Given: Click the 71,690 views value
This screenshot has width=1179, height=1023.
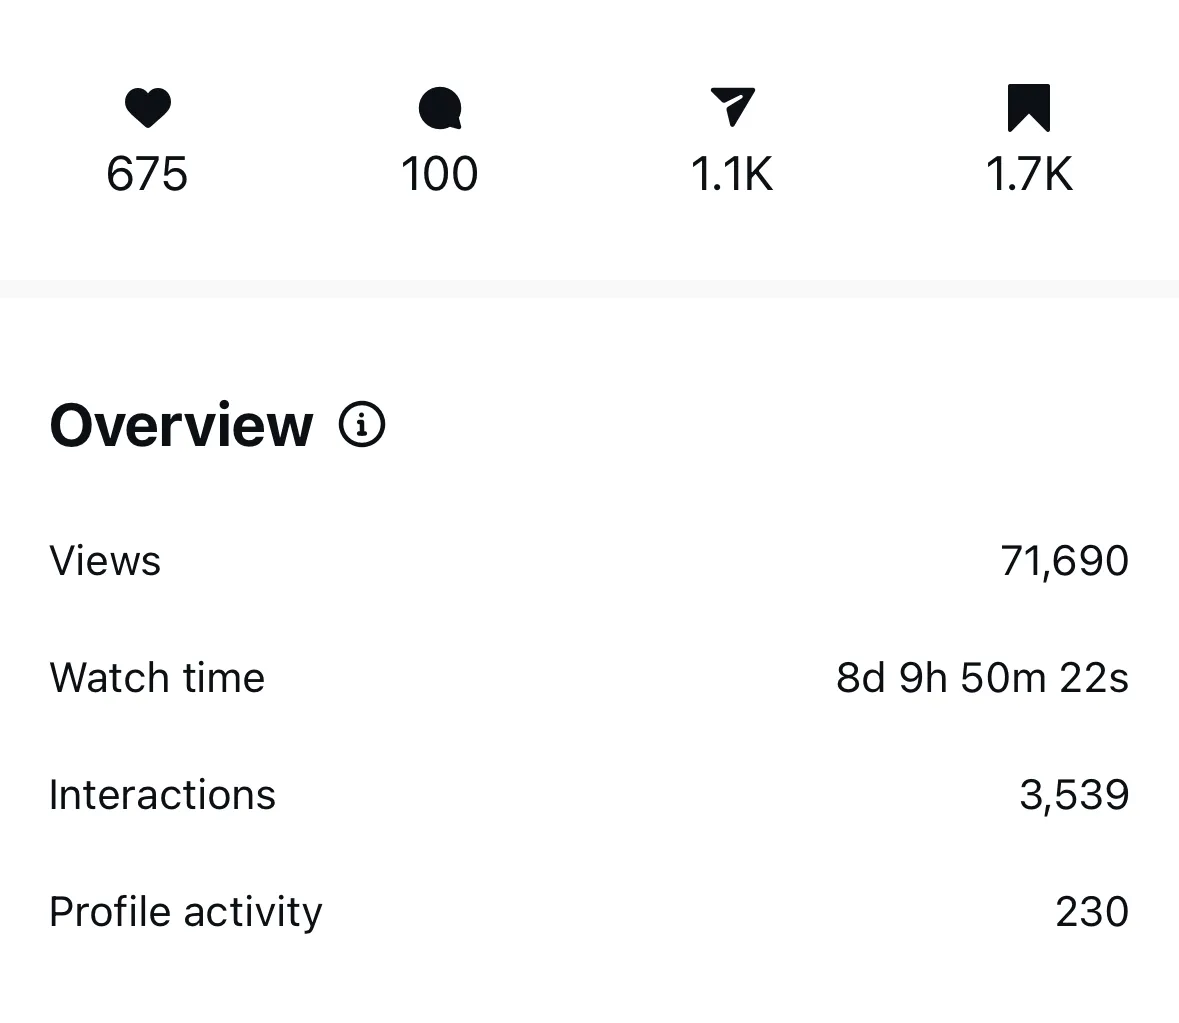Looking at the screenshot, I should tap(1064, 561).
